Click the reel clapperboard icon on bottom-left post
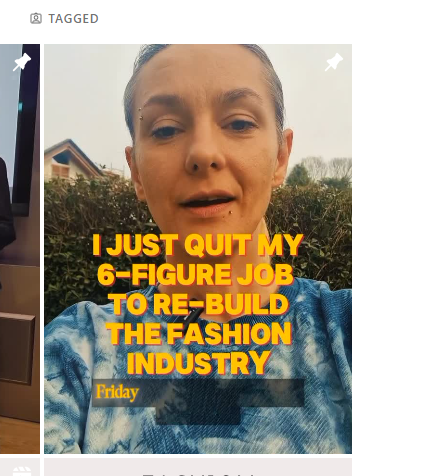 (22, 471)
